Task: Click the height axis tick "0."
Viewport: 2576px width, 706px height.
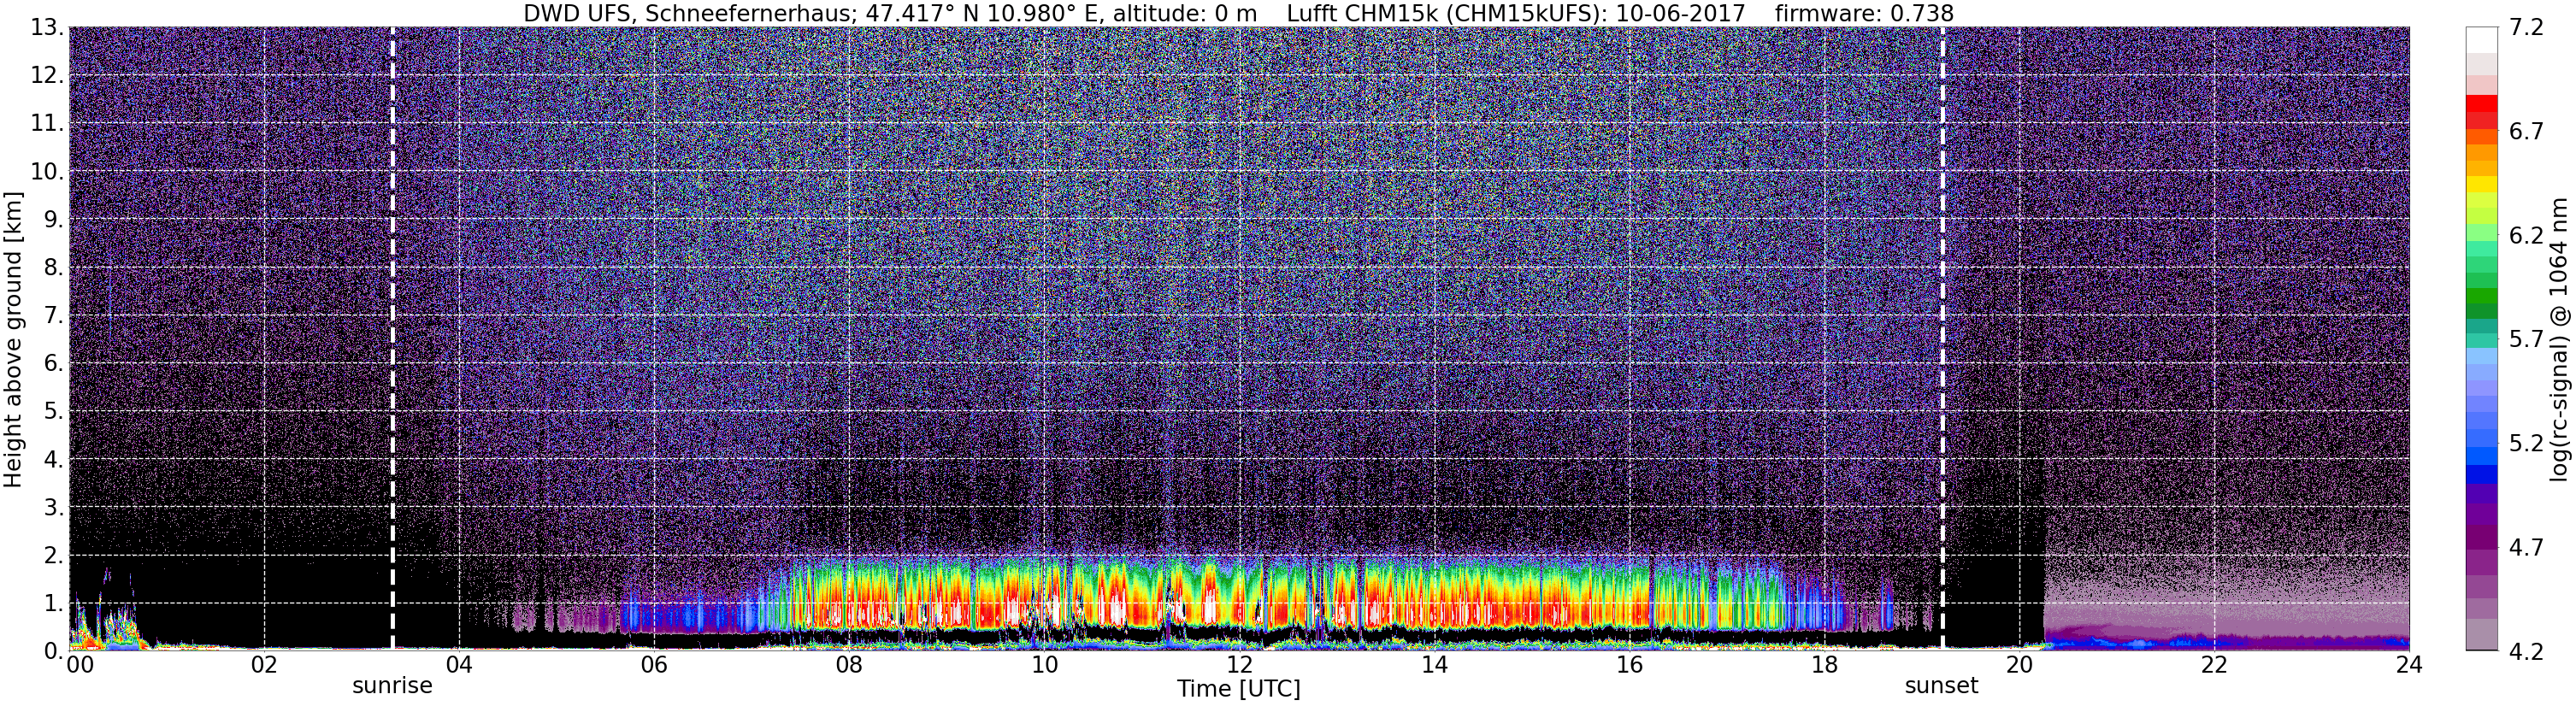Action: tap(55, 651)
